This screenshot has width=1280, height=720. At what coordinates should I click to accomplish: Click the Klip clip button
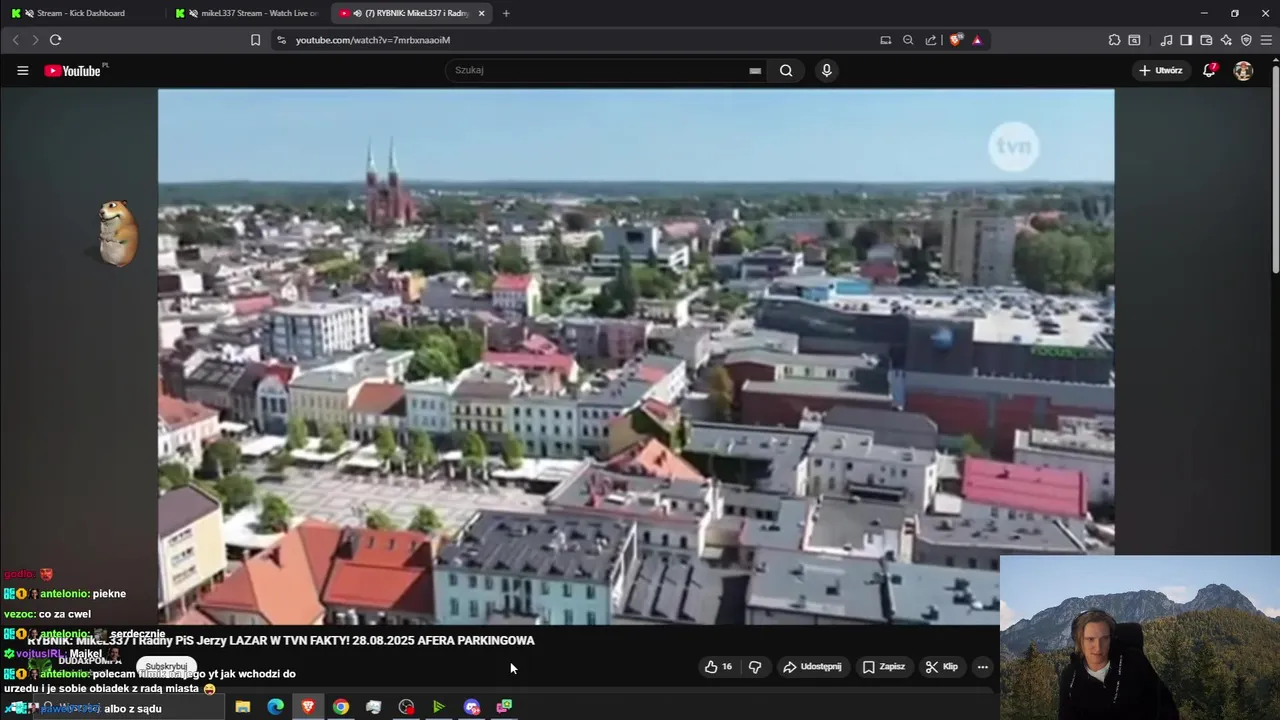[941, 667]
